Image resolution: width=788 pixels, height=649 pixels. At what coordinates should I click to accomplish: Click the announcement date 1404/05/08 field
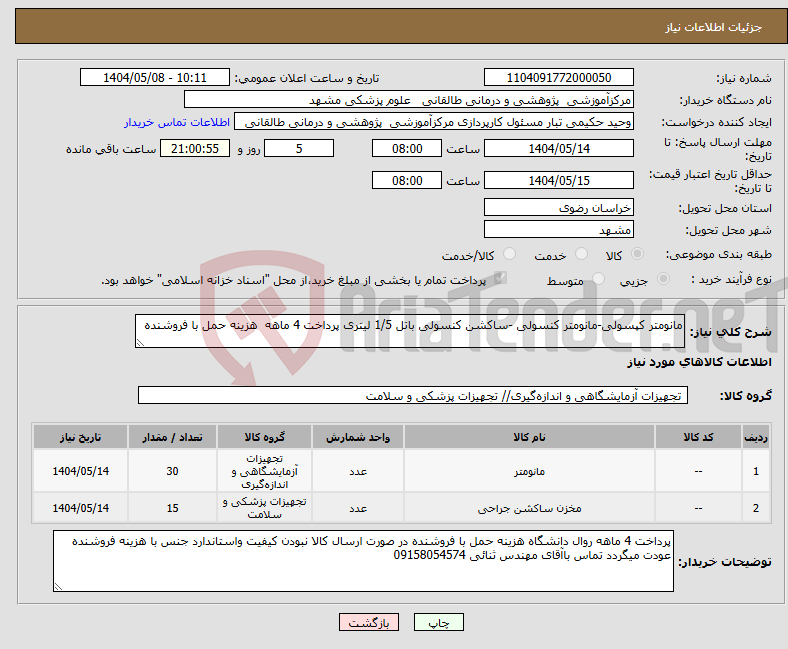[155, 77]
